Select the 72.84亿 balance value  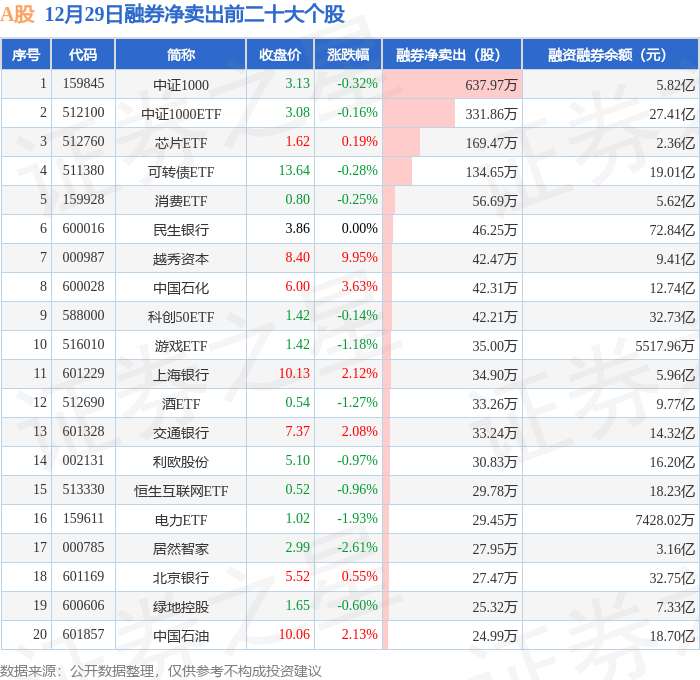672,230
